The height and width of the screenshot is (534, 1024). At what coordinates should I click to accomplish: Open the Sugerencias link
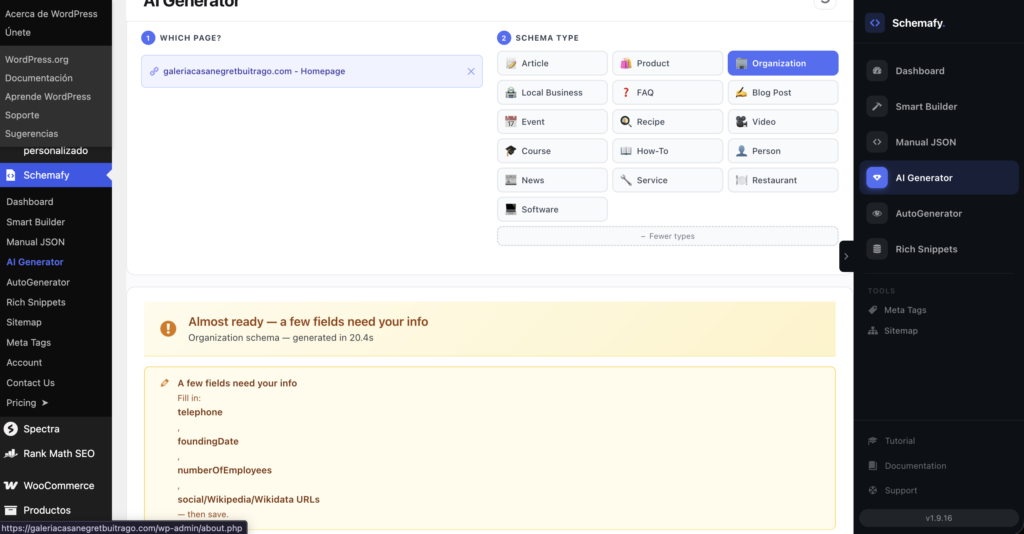coord(31,134)
